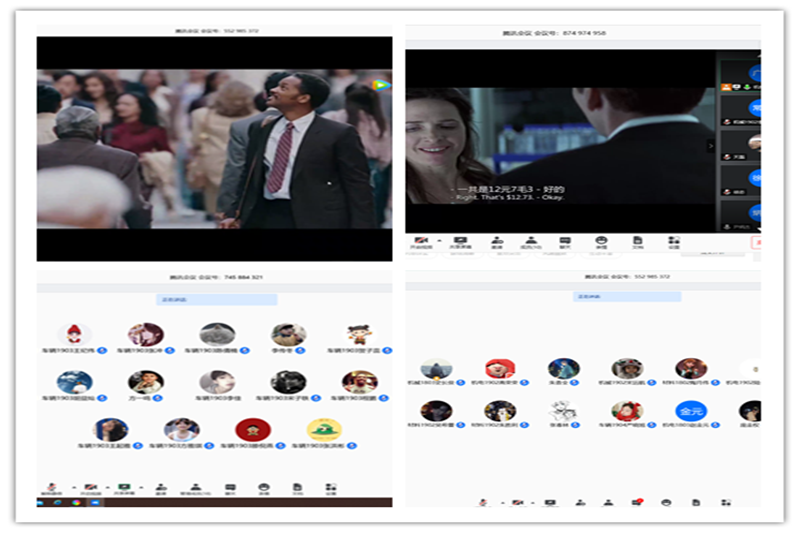This screenshot has height=533, width=800.
Task: Open Emoji reactions in the bottom-right meeting toolbar
Action: [666, 503]
